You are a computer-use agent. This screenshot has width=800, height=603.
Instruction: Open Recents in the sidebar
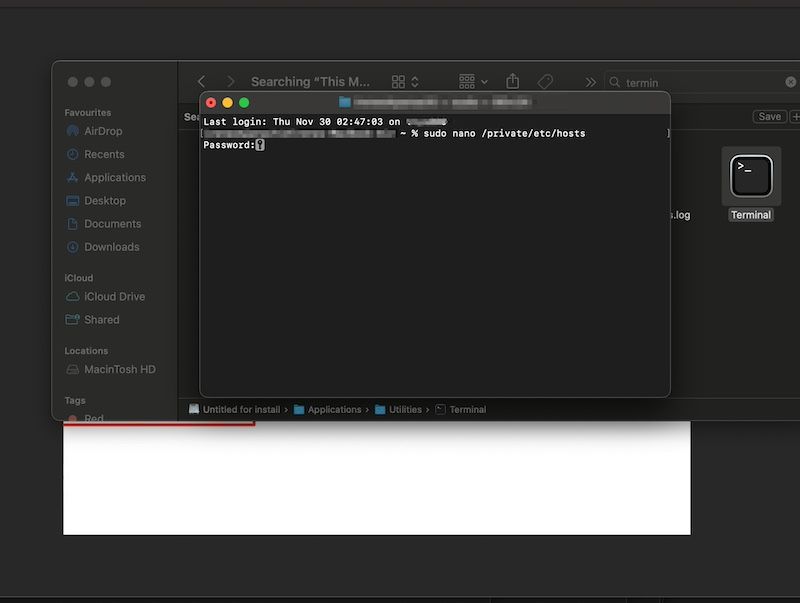[104, 154]
